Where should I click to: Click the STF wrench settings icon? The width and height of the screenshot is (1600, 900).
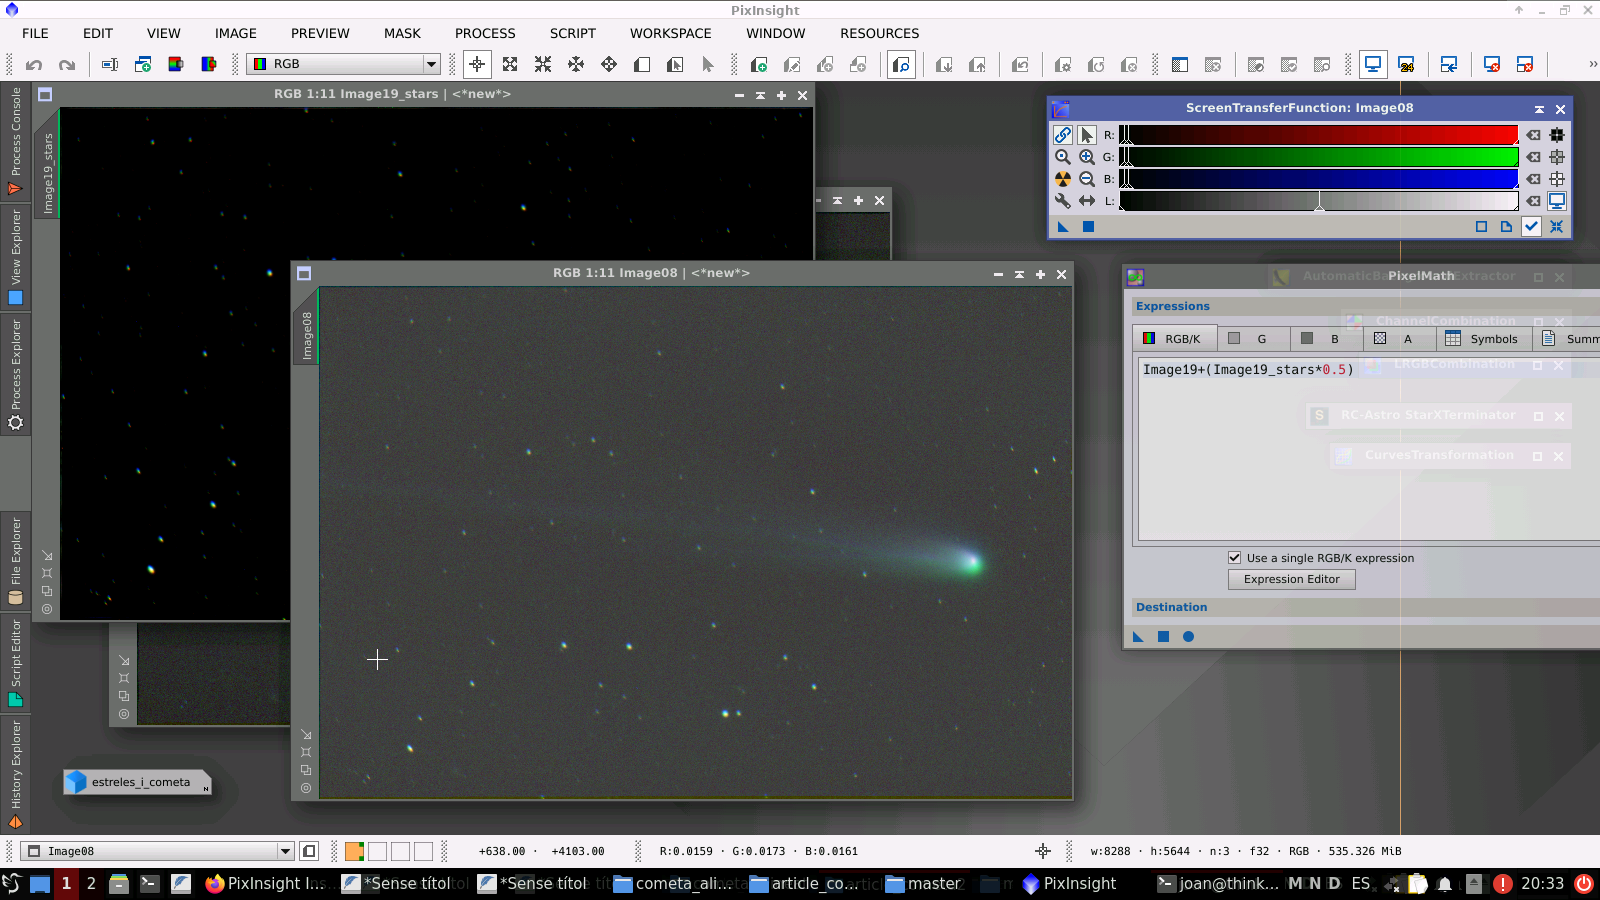(1062, 201)
